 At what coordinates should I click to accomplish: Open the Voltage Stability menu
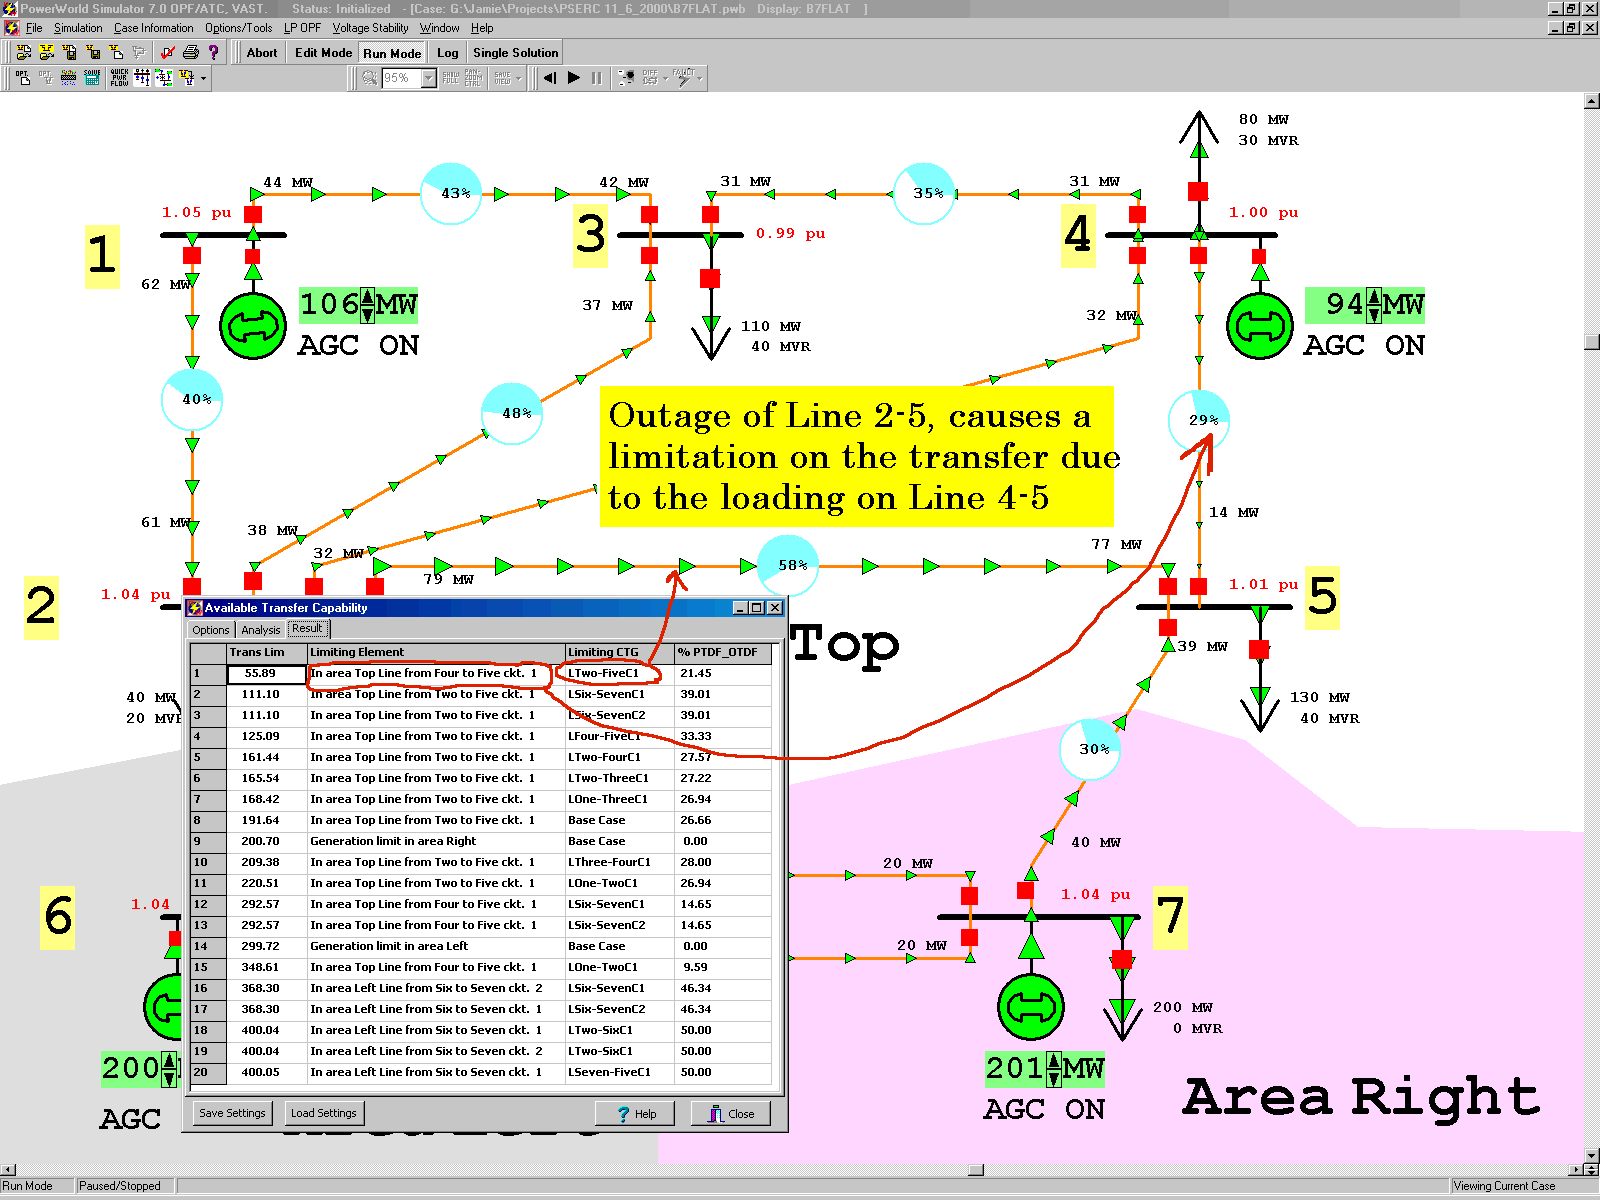pyautogui.click(x=370, y=28)
